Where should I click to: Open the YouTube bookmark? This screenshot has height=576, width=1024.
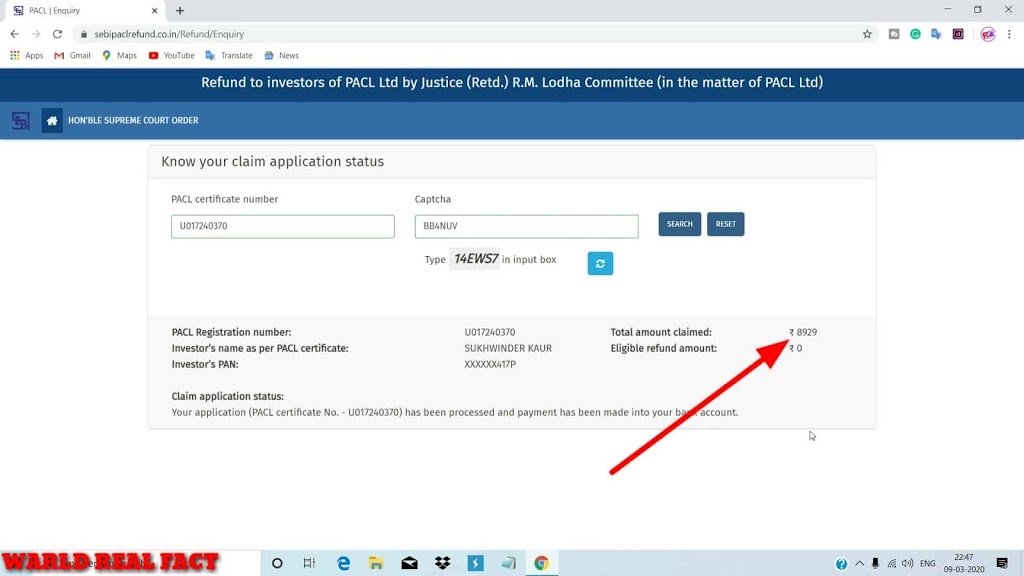(x=172, y=56)
